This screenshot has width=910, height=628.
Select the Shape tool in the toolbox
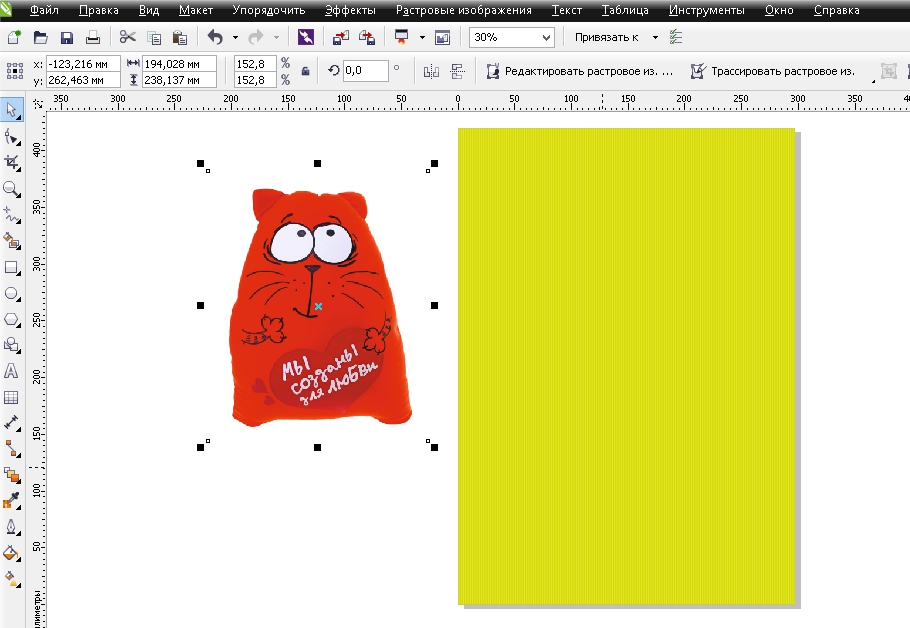(x=12, y=137)
